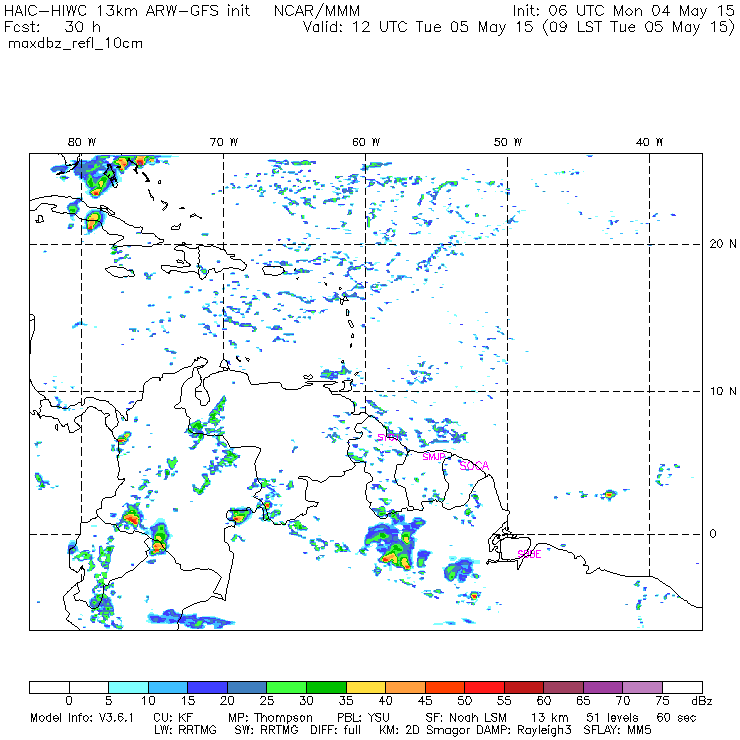Click the '40 W' longitude label
The width and height of the screenshot is (740, 740).
(649, 142)
